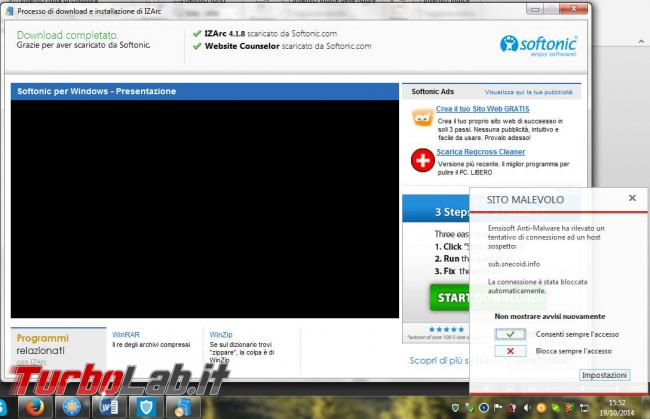Open the clock showing 15:52
The image size is (650, 419).
(x=617, y=408)
